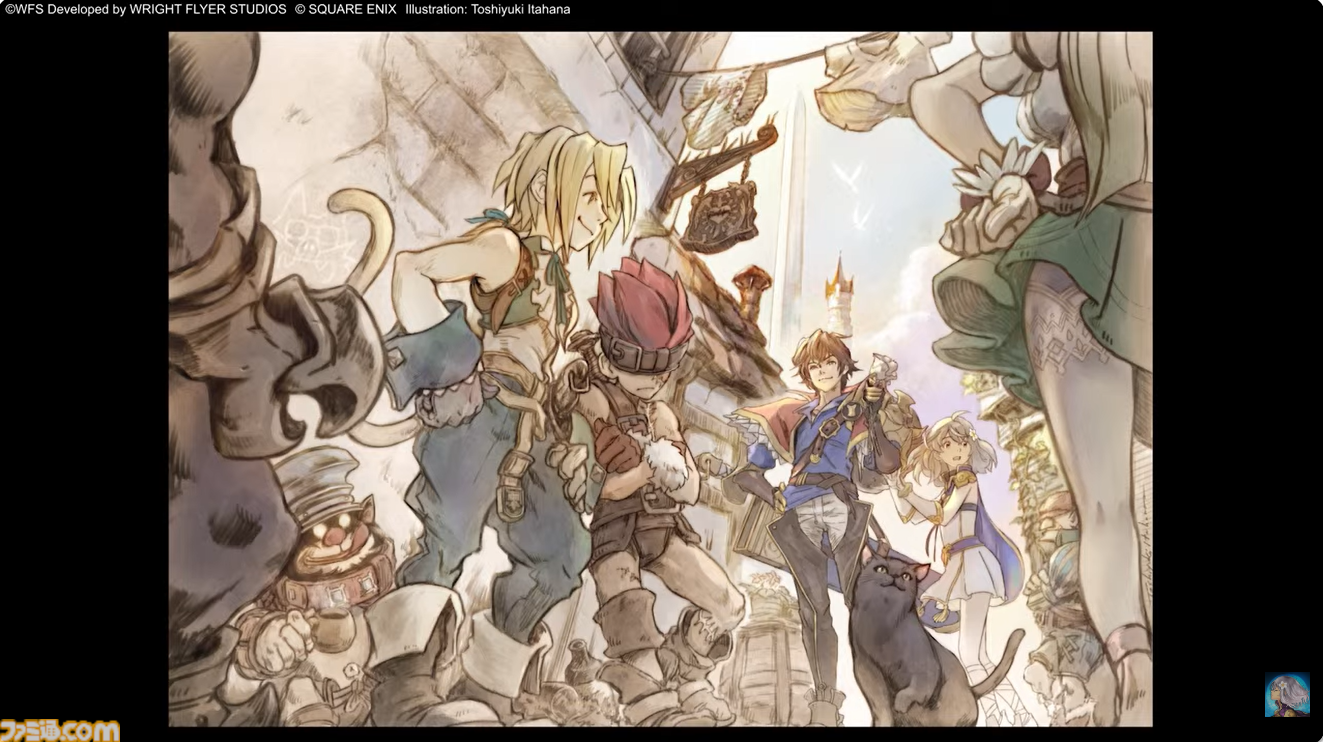The height and width of the screenshot is (742, 1323).
Task: Click the "WRIGHT FLYER STUDIOS" copyright text
Action: point(208,9)
